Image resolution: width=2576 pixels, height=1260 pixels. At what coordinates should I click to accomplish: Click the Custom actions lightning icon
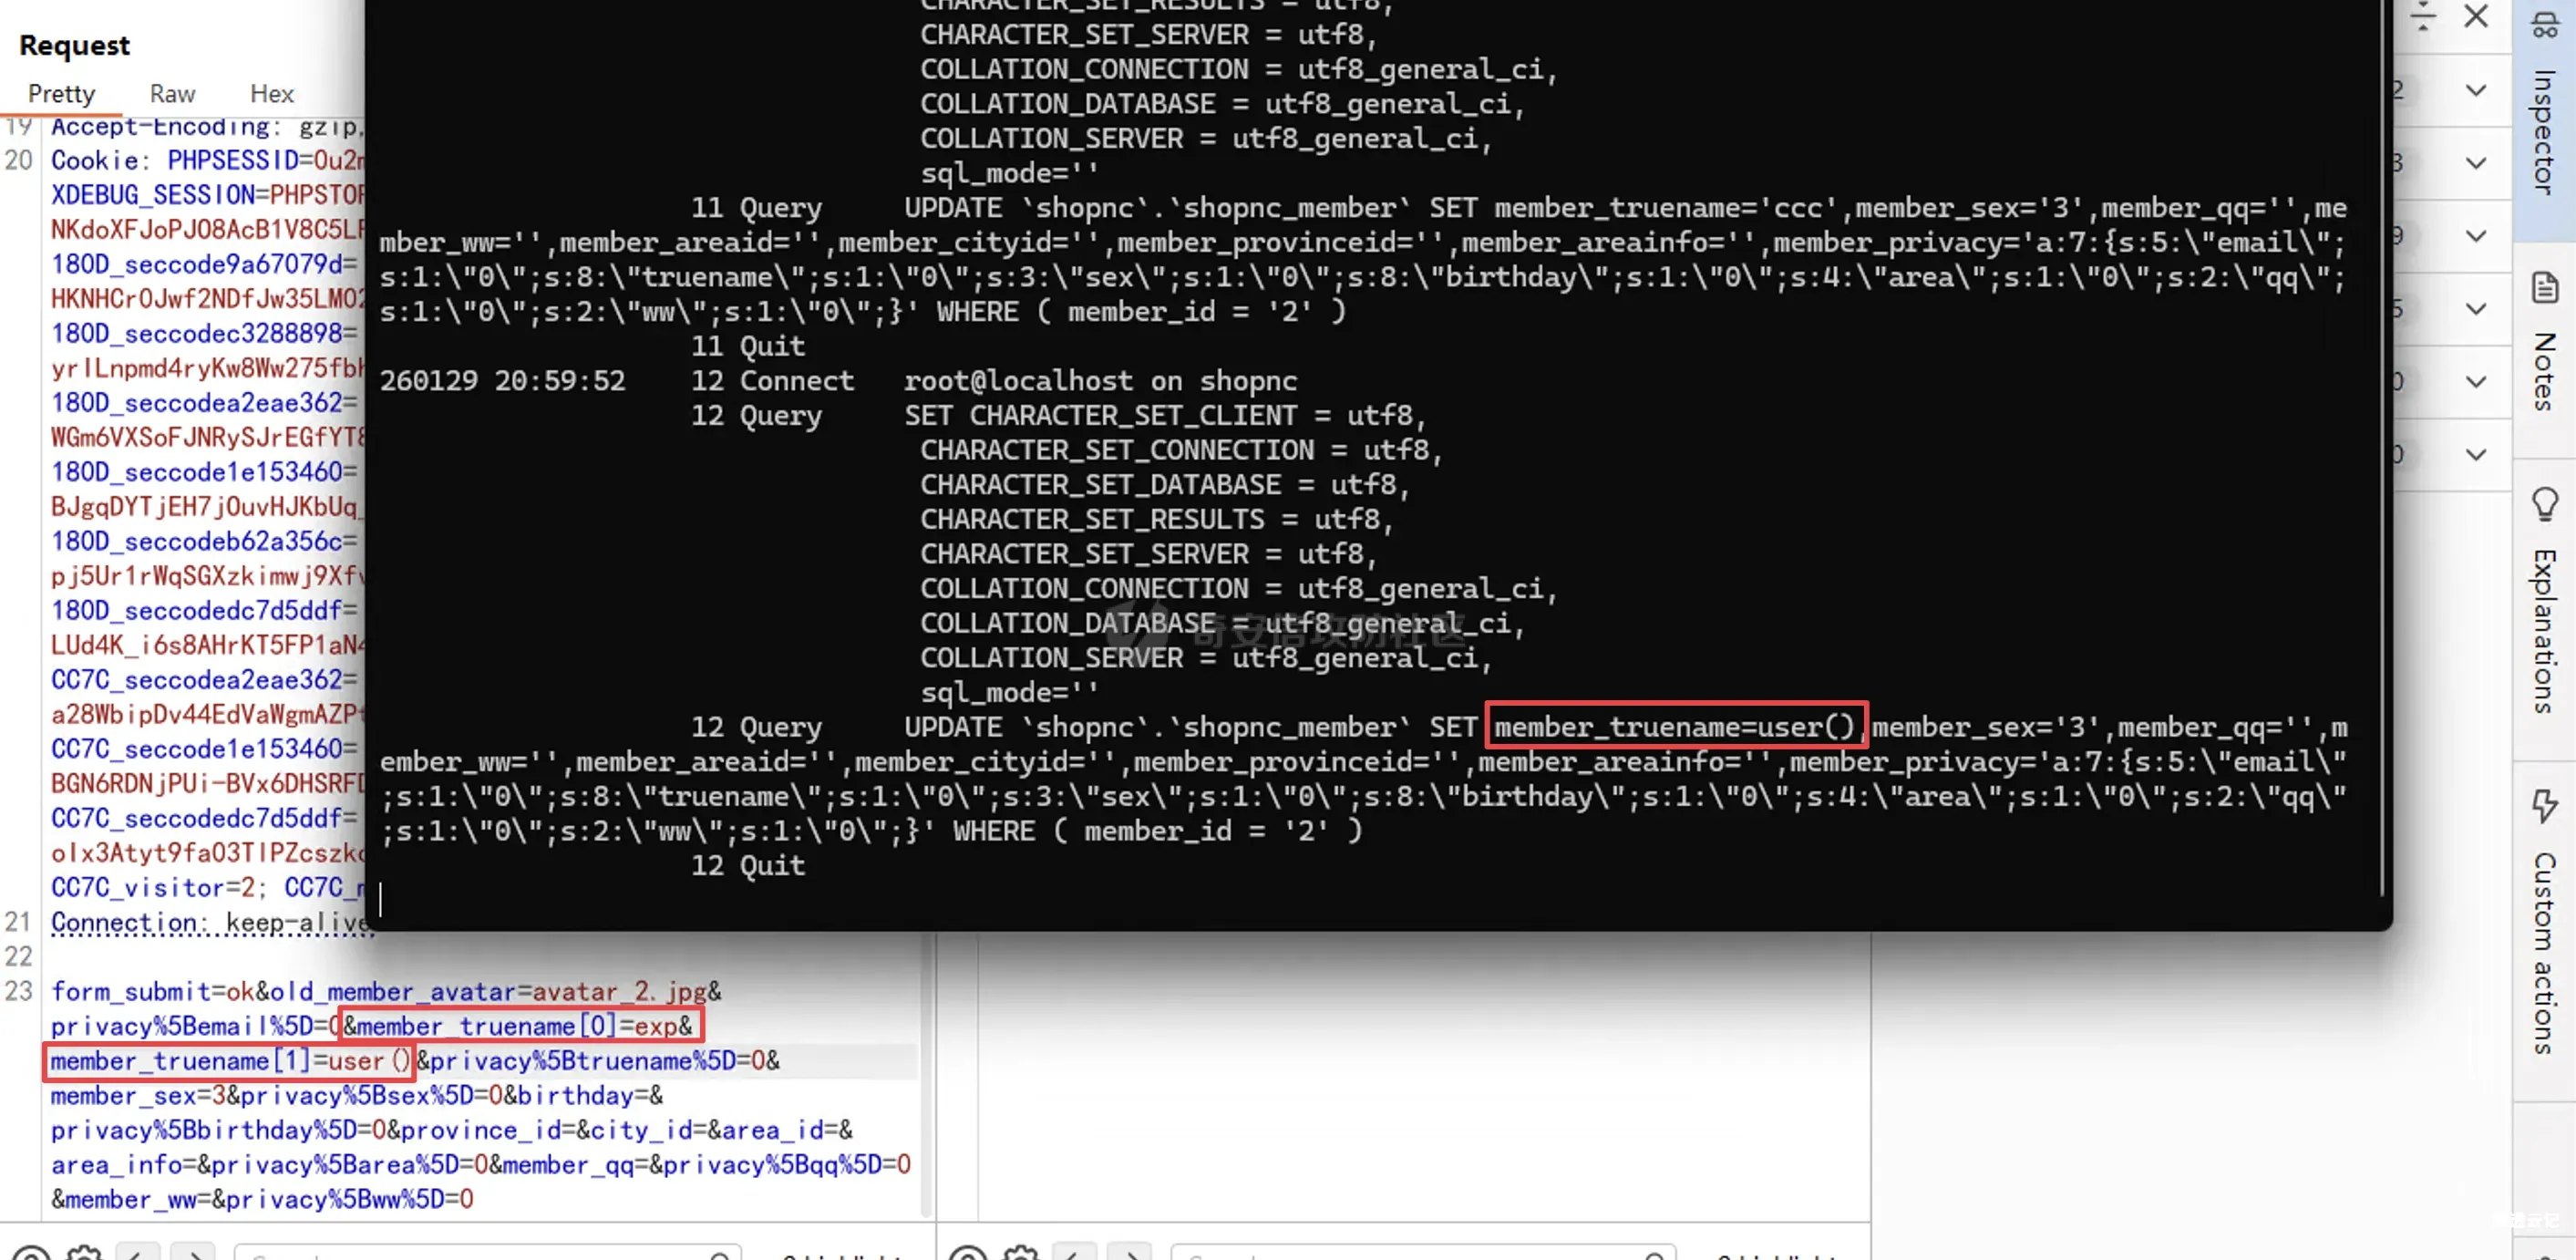pyautogui.click(x=2543, y=806)
